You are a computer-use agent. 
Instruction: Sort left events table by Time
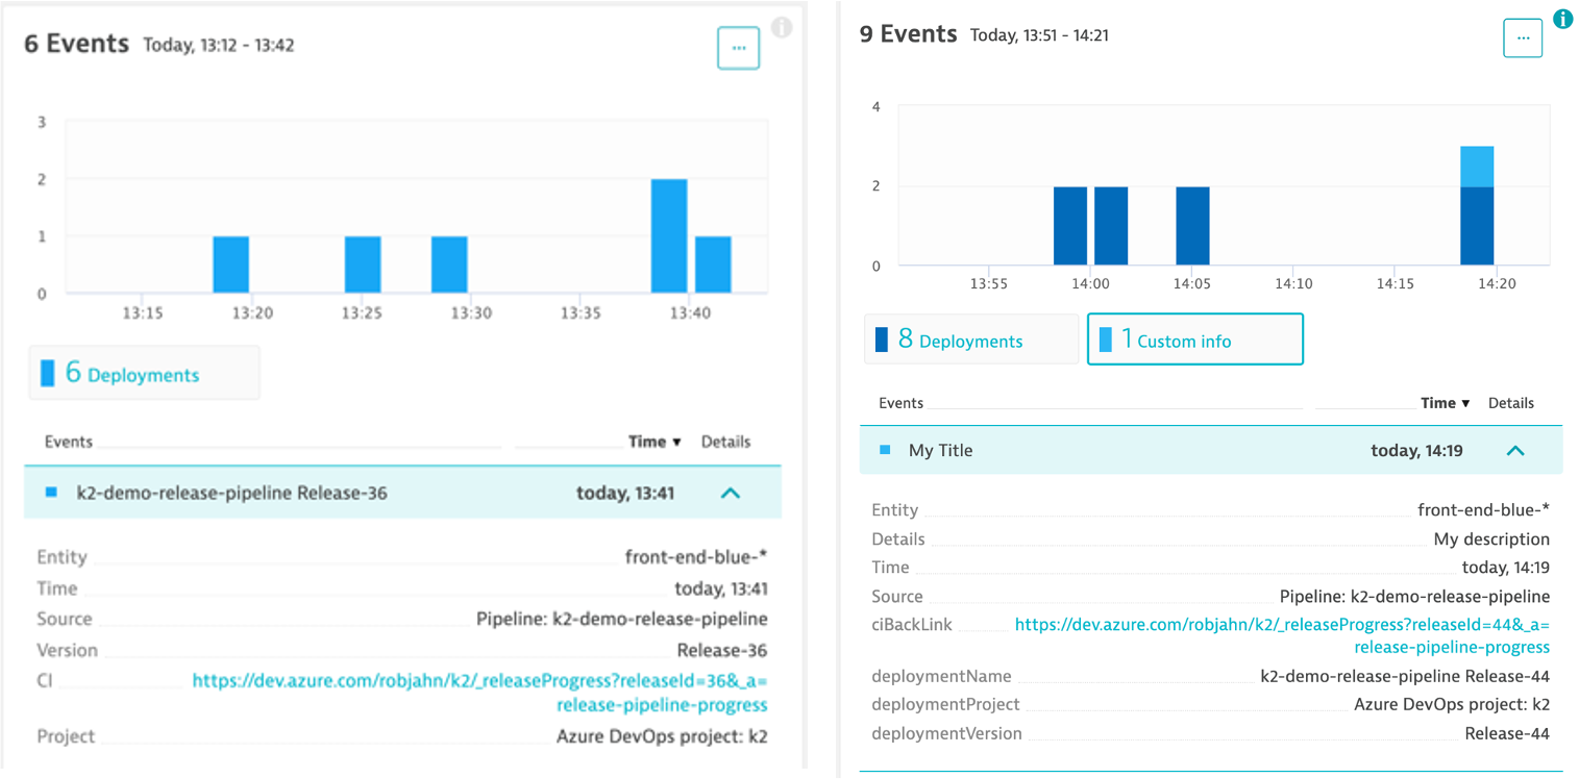tap(654, 441)
